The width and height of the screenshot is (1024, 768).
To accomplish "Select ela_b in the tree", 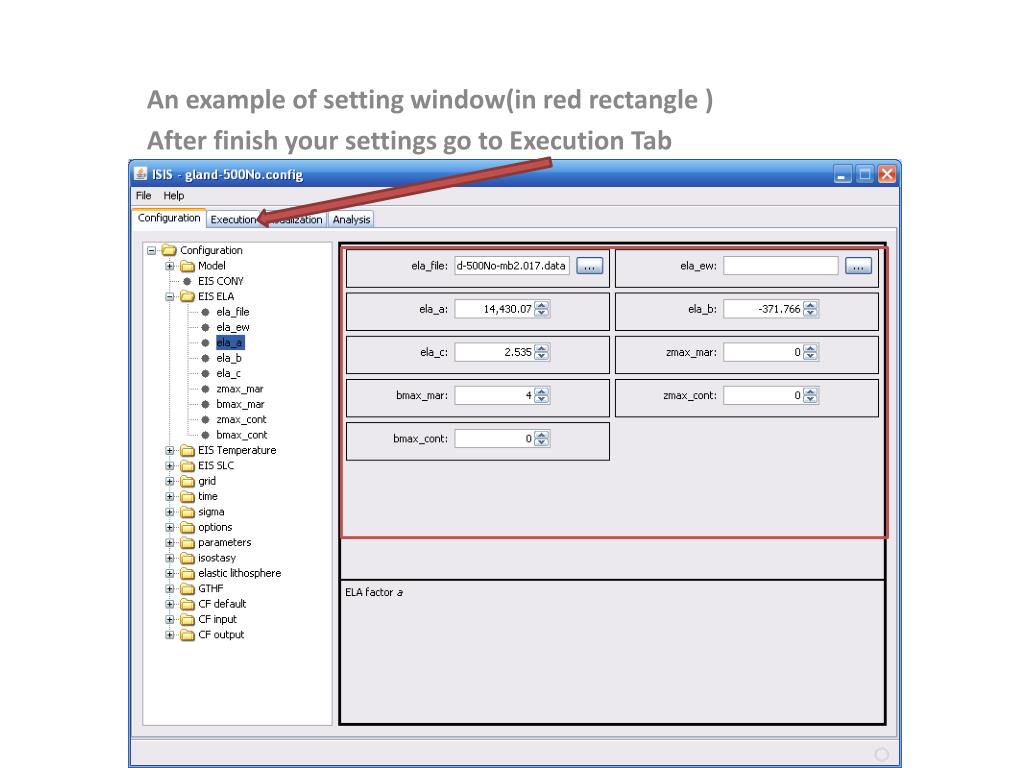I will [229, 358].
